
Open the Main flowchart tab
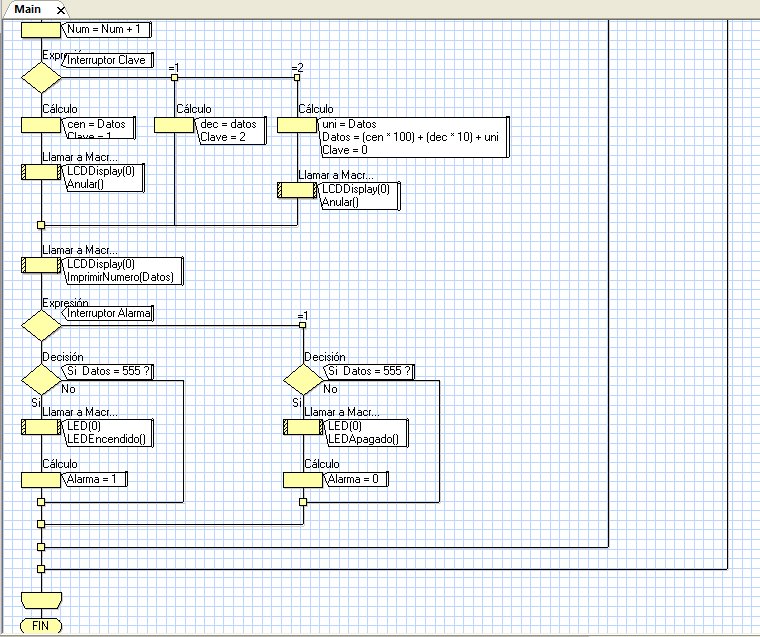coord(28,9)
